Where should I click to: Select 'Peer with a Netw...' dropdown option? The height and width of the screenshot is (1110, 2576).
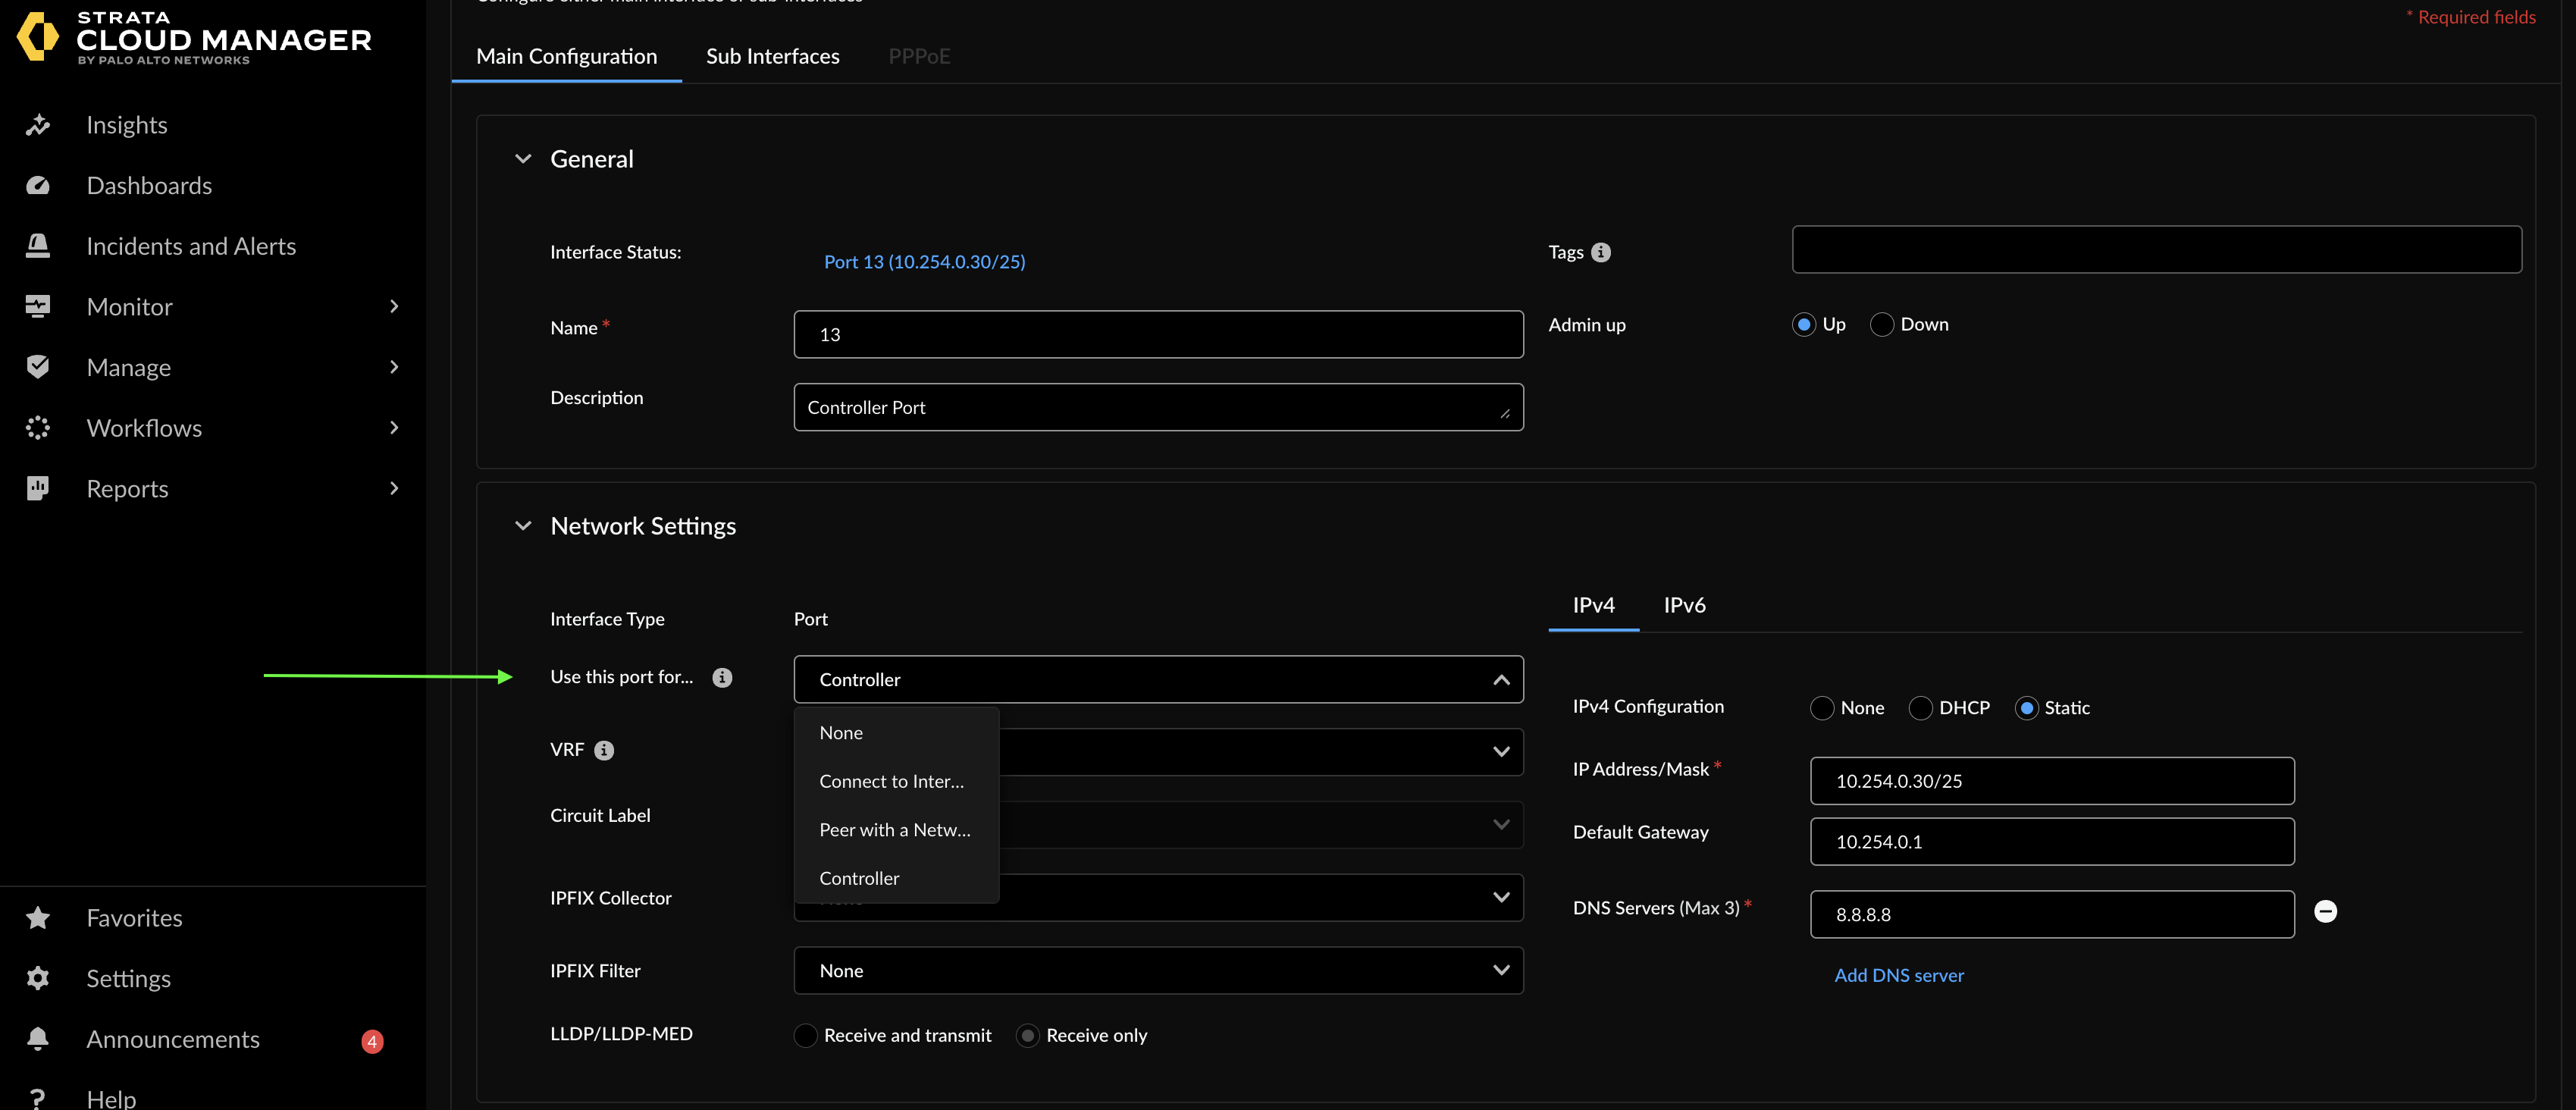tap(894, 830)
